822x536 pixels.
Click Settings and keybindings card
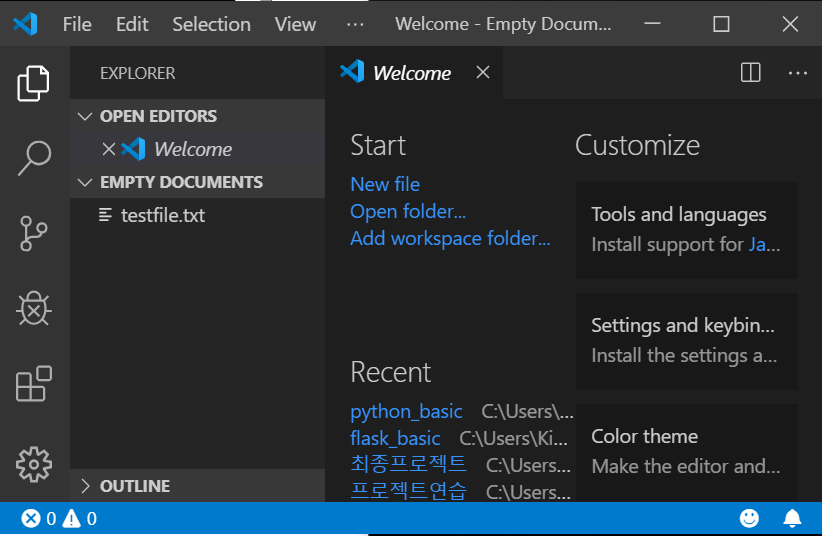(x=686, y=341)
